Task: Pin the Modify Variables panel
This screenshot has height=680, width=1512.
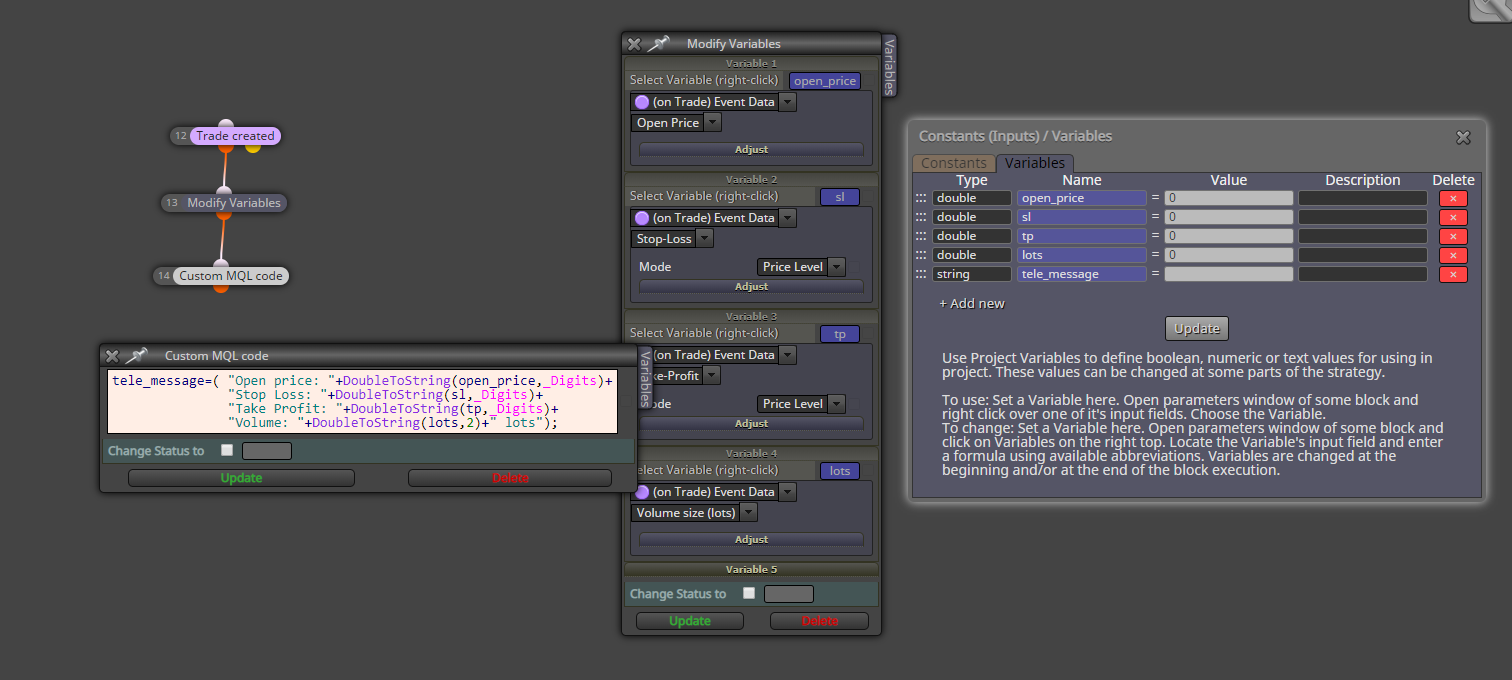Action: click(x=658, y=44)
